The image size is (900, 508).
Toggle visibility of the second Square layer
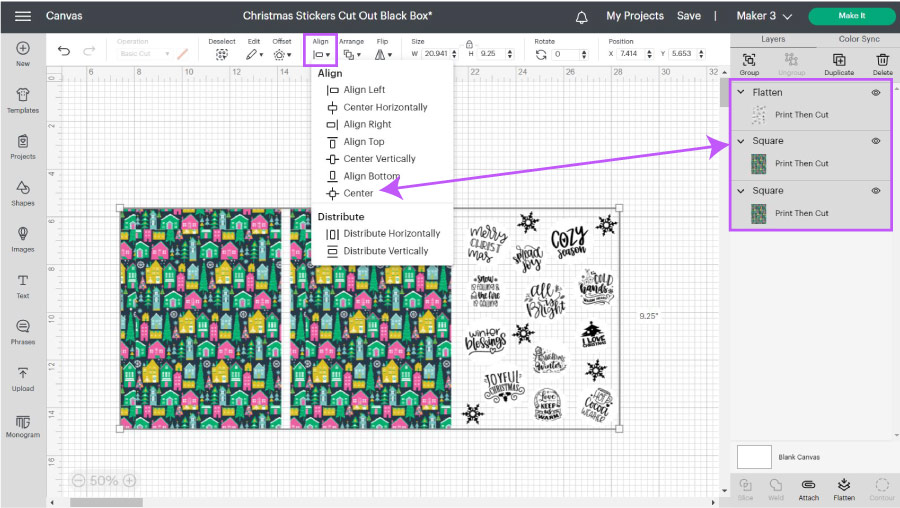(x=876, y=190)
